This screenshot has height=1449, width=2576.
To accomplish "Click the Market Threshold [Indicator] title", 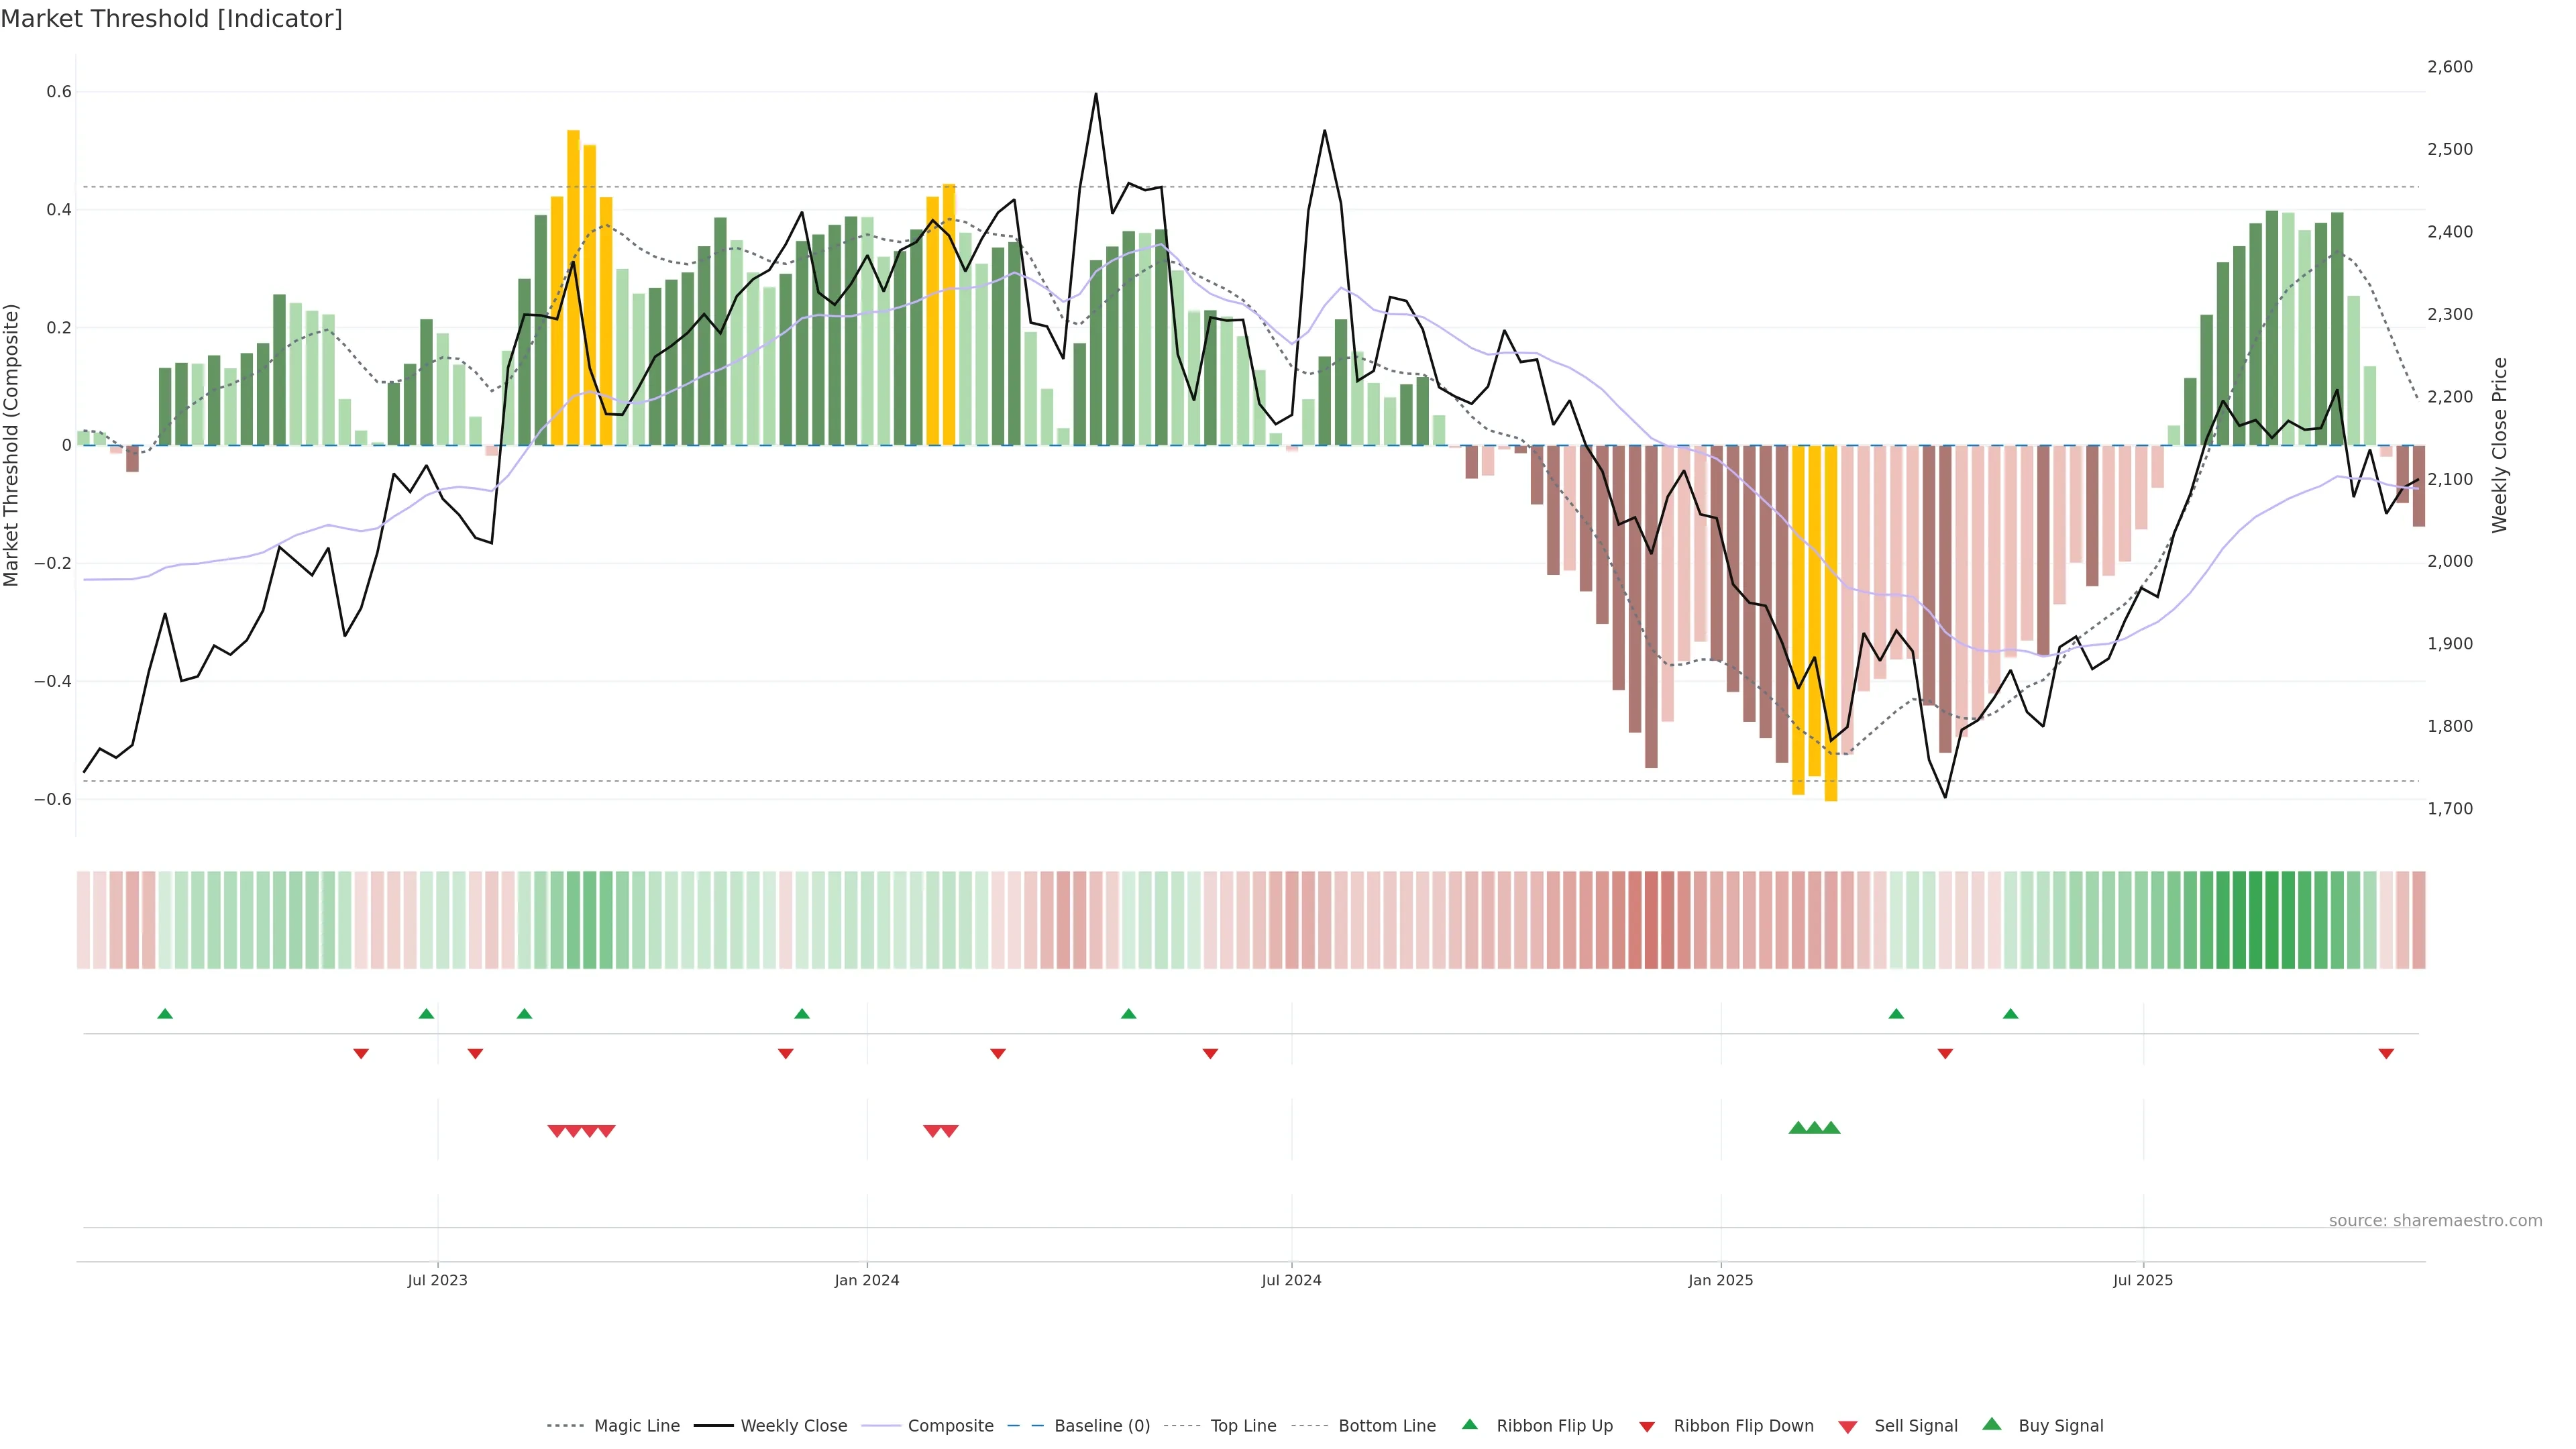I will point(171,19).
